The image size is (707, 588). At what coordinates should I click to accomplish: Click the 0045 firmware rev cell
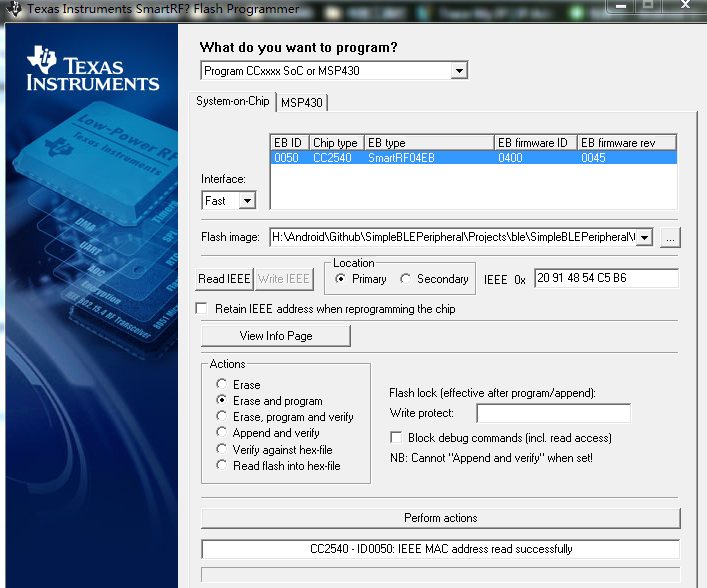pos(593,158)
